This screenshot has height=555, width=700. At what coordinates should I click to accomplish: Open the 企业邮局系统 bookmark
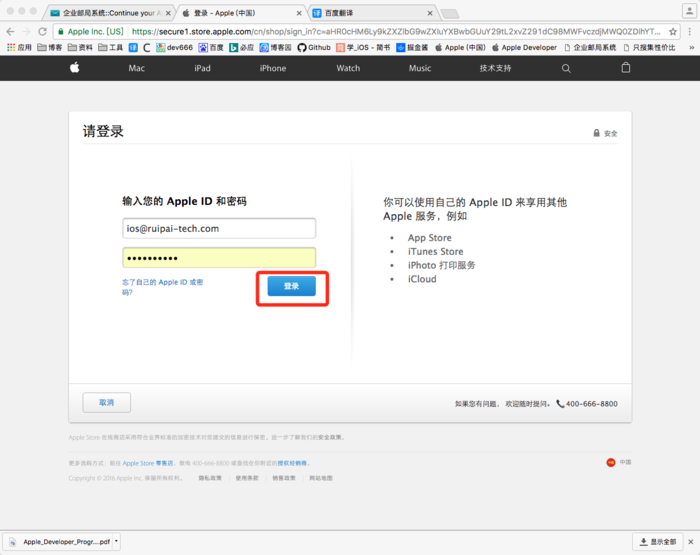pos(590,47)
